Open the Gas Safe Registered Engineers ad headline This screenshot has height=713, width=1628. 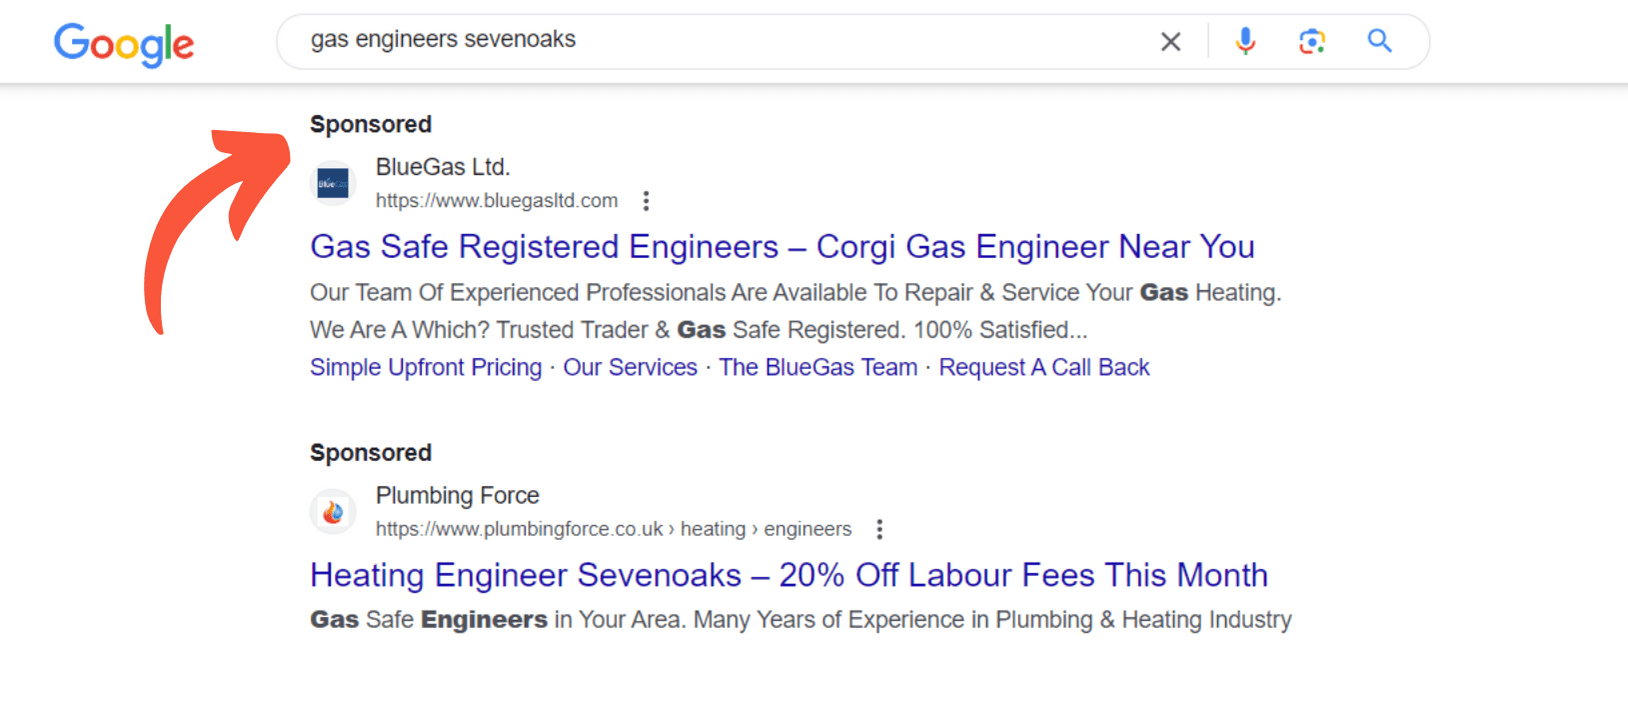[x=782, y=246]
